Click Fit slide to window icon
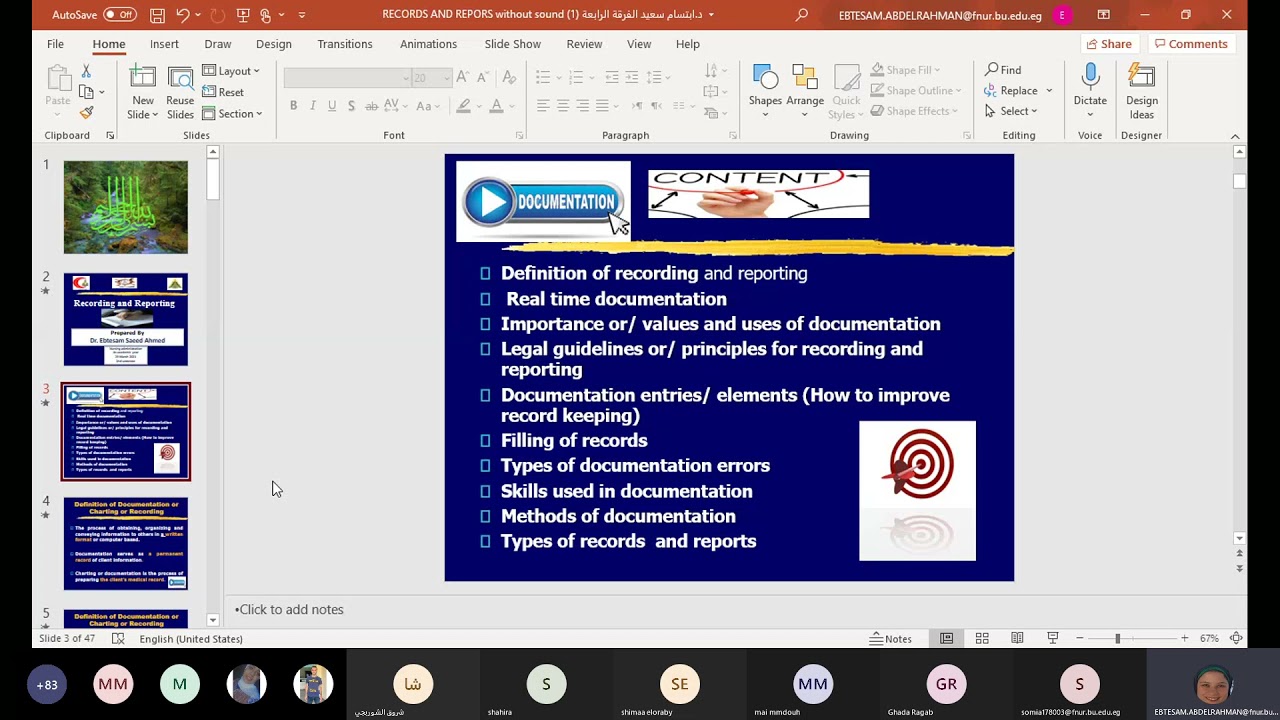1280x720 pixels. click(1236, 639)
